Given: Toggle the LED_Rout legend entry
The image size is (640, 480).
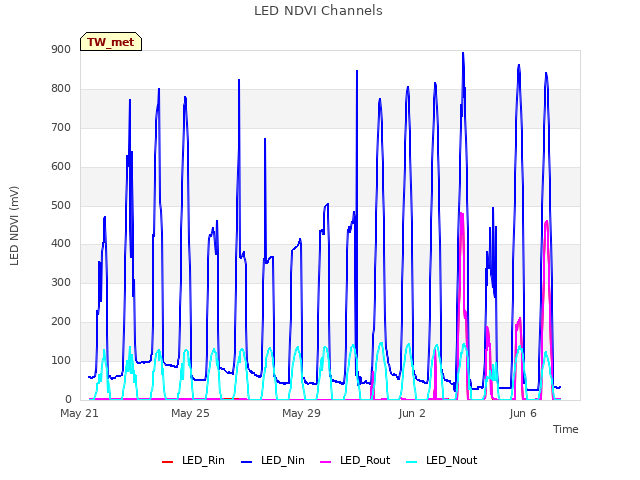Looking at the screenshot, I should (x=355, y=461).
